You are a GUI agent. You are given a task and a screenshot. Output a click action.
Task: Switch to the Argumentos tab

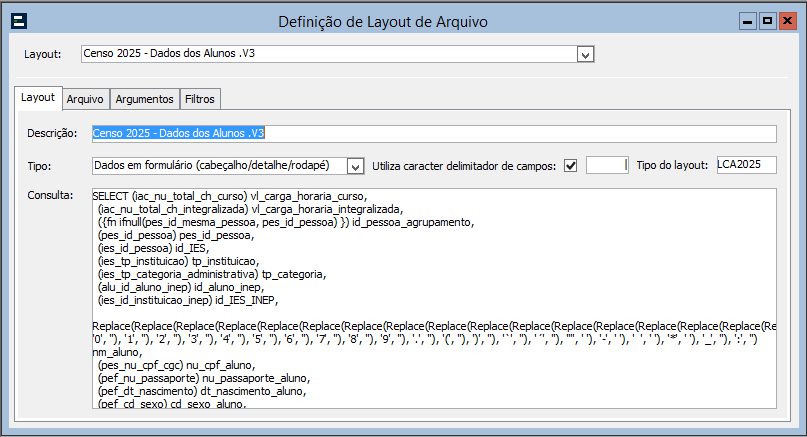tap(145, 99)
